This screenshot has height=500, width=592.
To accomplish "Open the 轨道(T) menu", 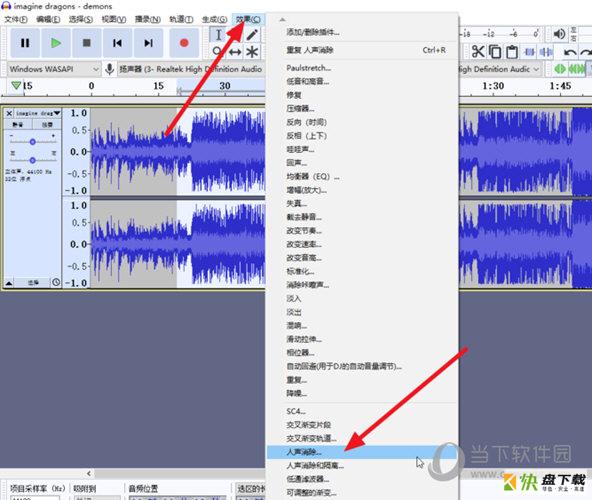I will 181,19.
